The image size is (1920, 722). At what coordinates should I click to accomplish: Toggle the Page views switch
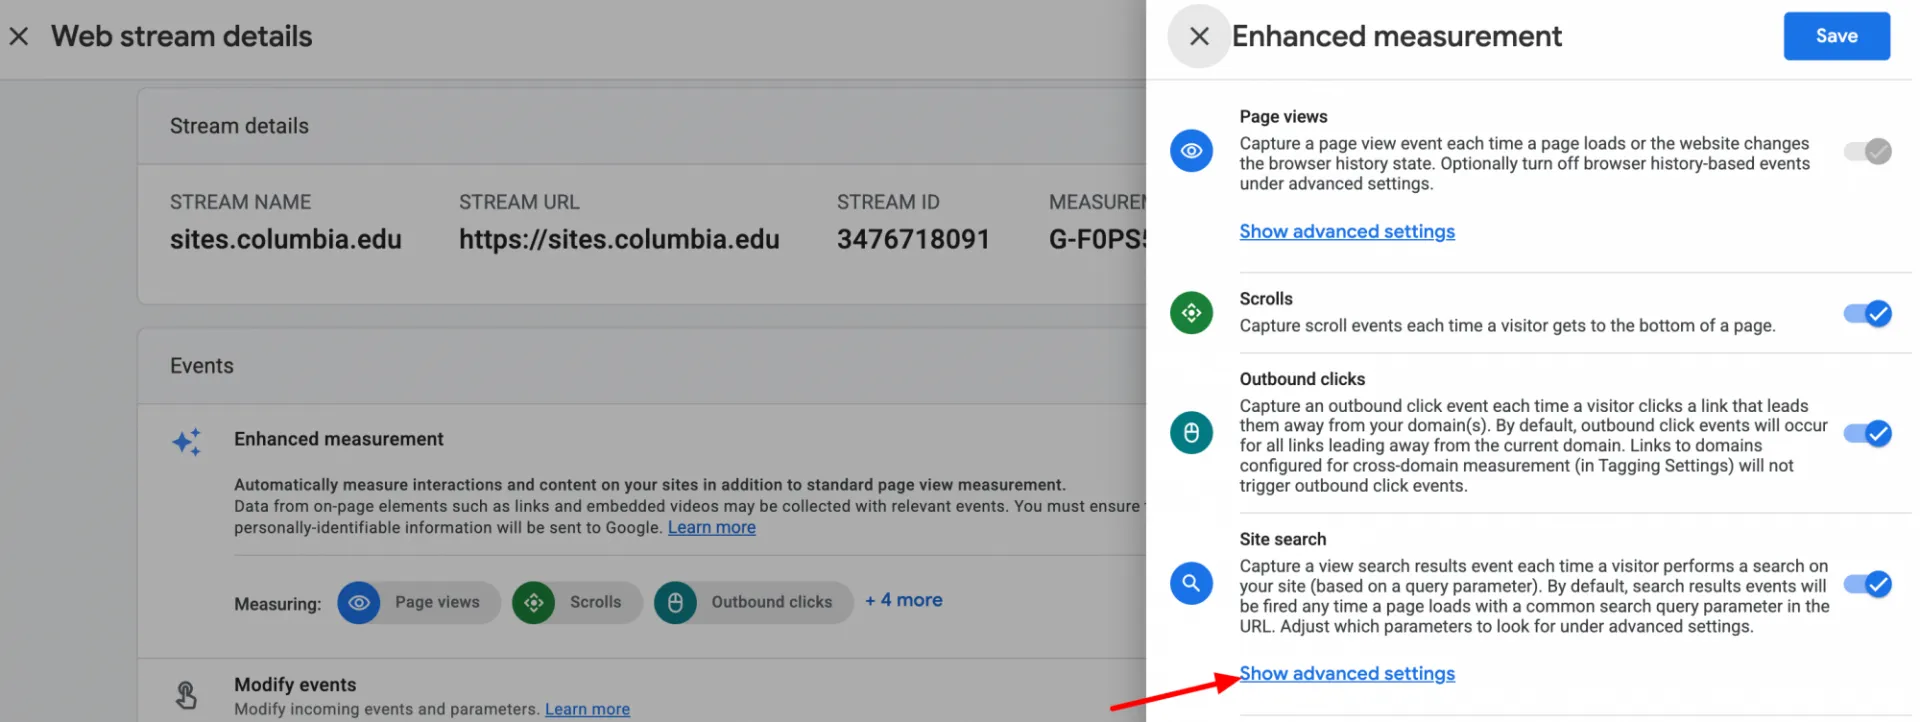click(x=1867, y=151)
